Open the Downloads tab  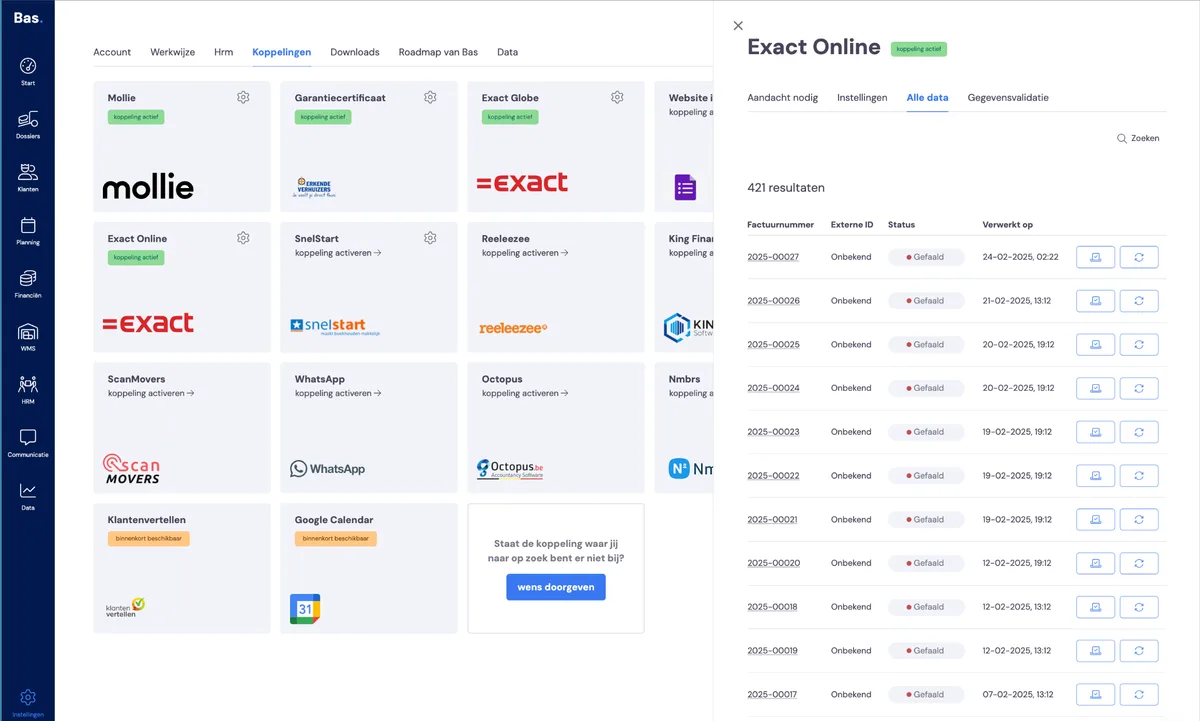[355, 52]
